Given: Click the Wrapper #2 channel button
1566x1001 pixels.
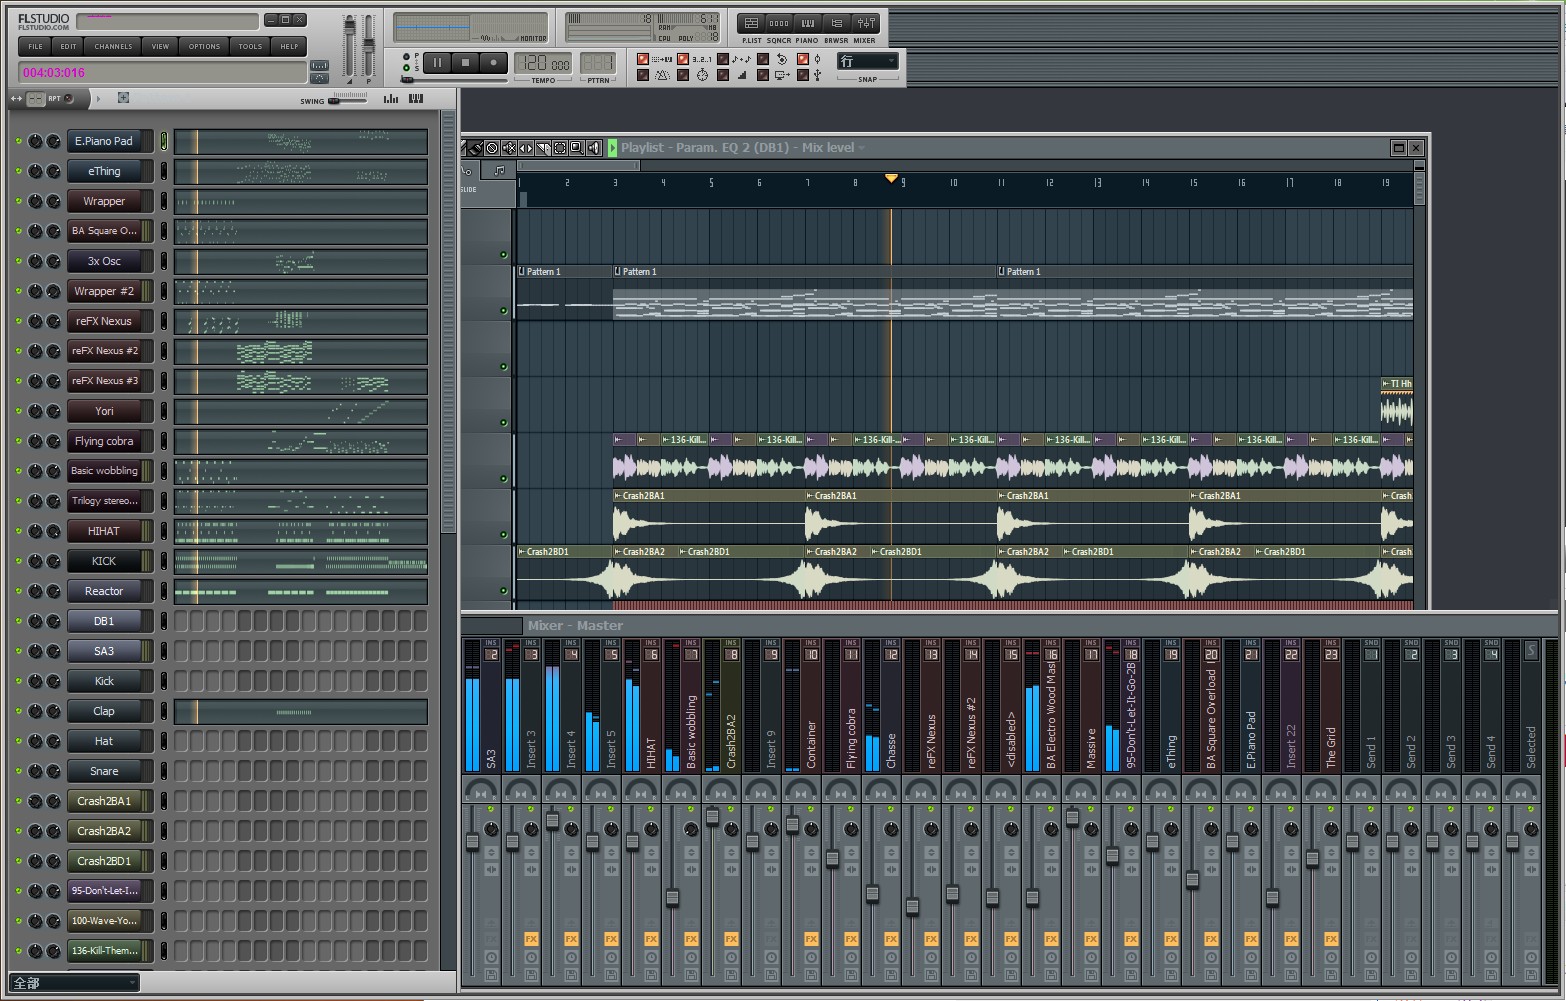Looking at the screenshot, I should click(104, 291).
